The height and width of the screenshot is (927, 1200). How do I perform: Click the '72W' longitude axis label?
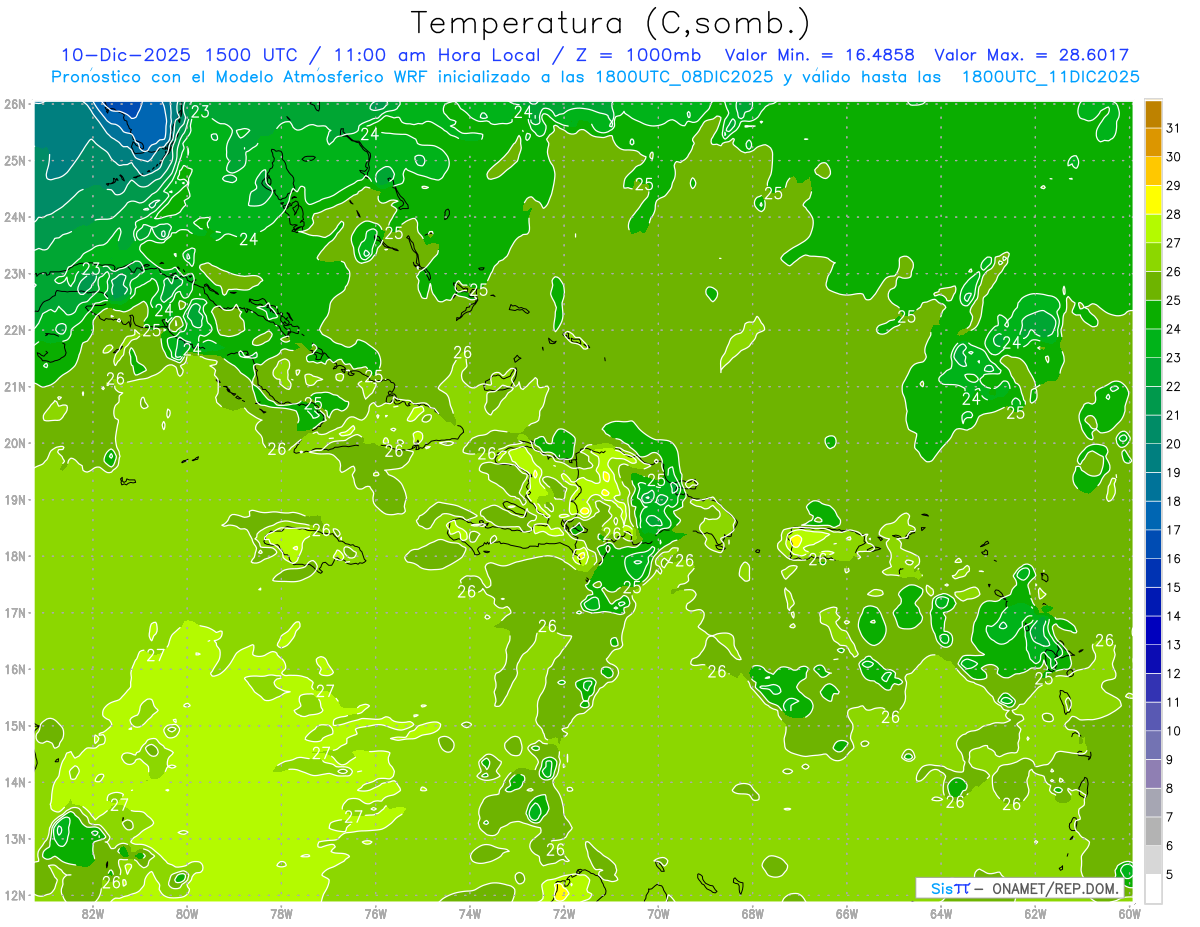point(564,913)
